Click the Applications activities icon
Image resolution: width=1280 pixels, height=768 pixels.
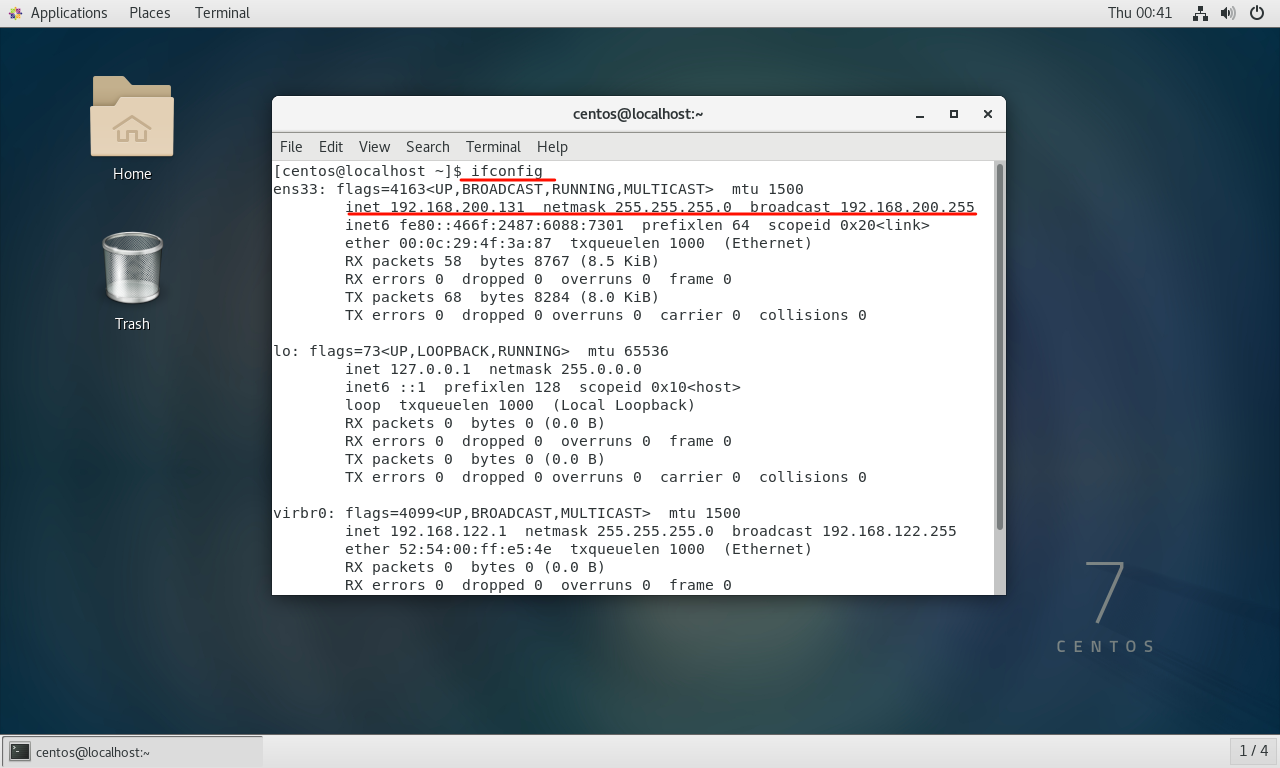tap(15, 13)
